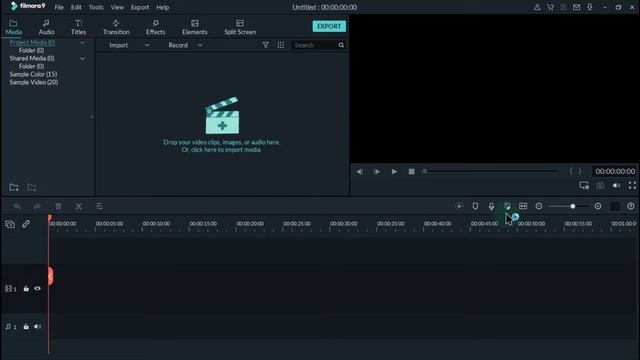Click the Redo arrow icon
Viewport: 640px width, 360px height.
pyautogui.click(x=37, y=206)
